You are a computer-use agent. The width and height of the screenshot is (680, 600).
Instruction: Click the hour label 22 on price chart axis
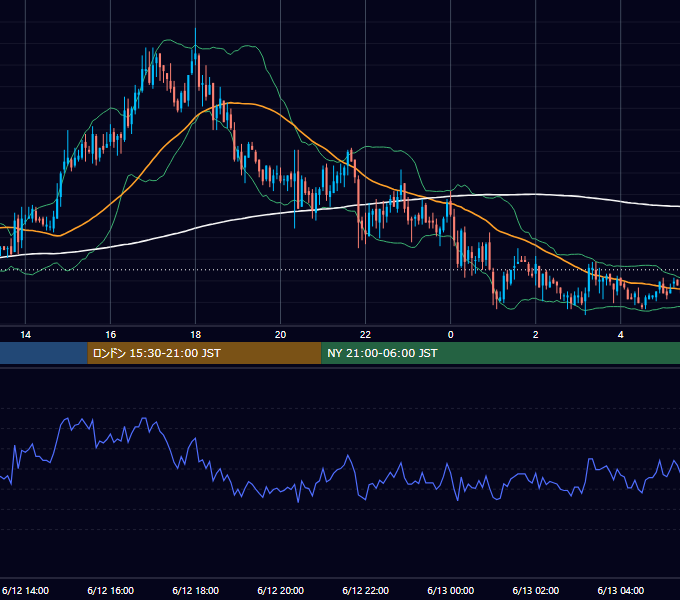point(366,335)
